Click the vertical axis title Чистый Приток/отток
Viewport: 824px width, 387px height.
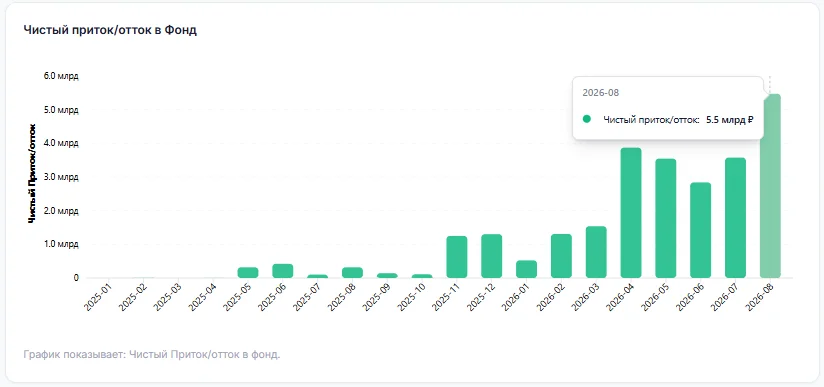(x=32, y=174)
